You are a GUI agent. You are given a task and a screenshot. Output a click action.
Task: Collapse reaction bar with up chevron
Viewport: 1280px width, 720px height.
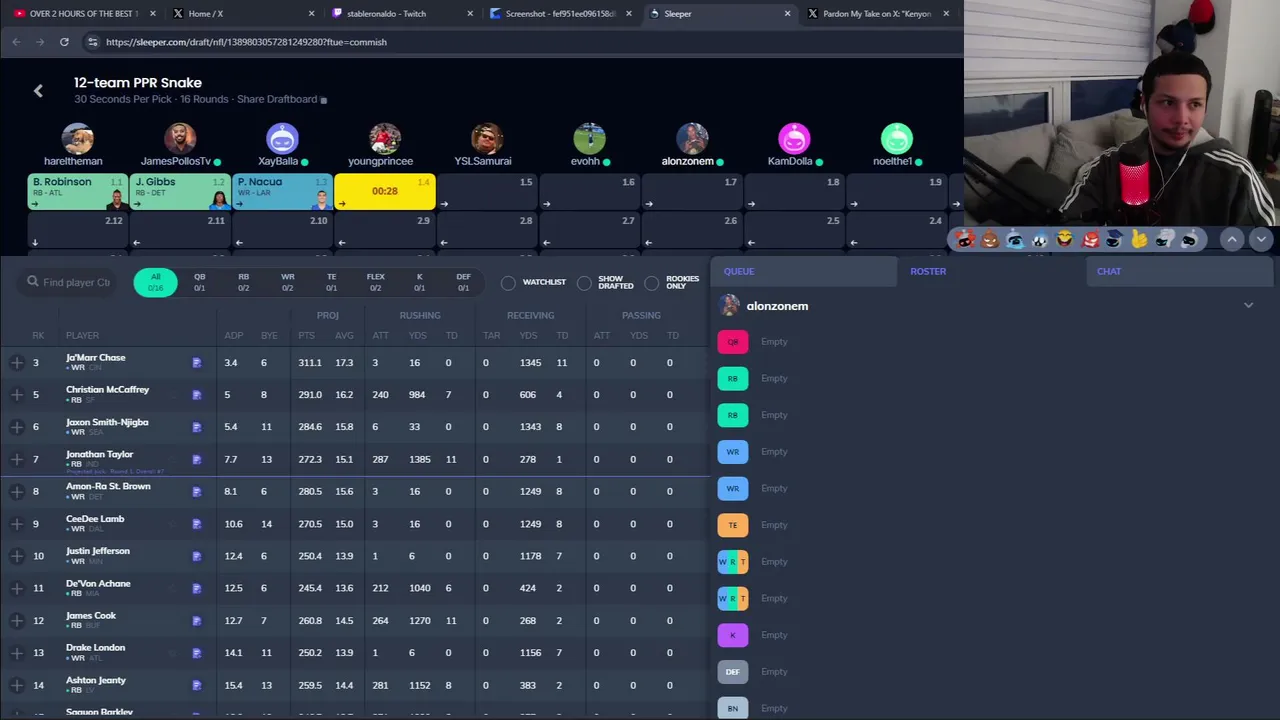pos(1232,240)
